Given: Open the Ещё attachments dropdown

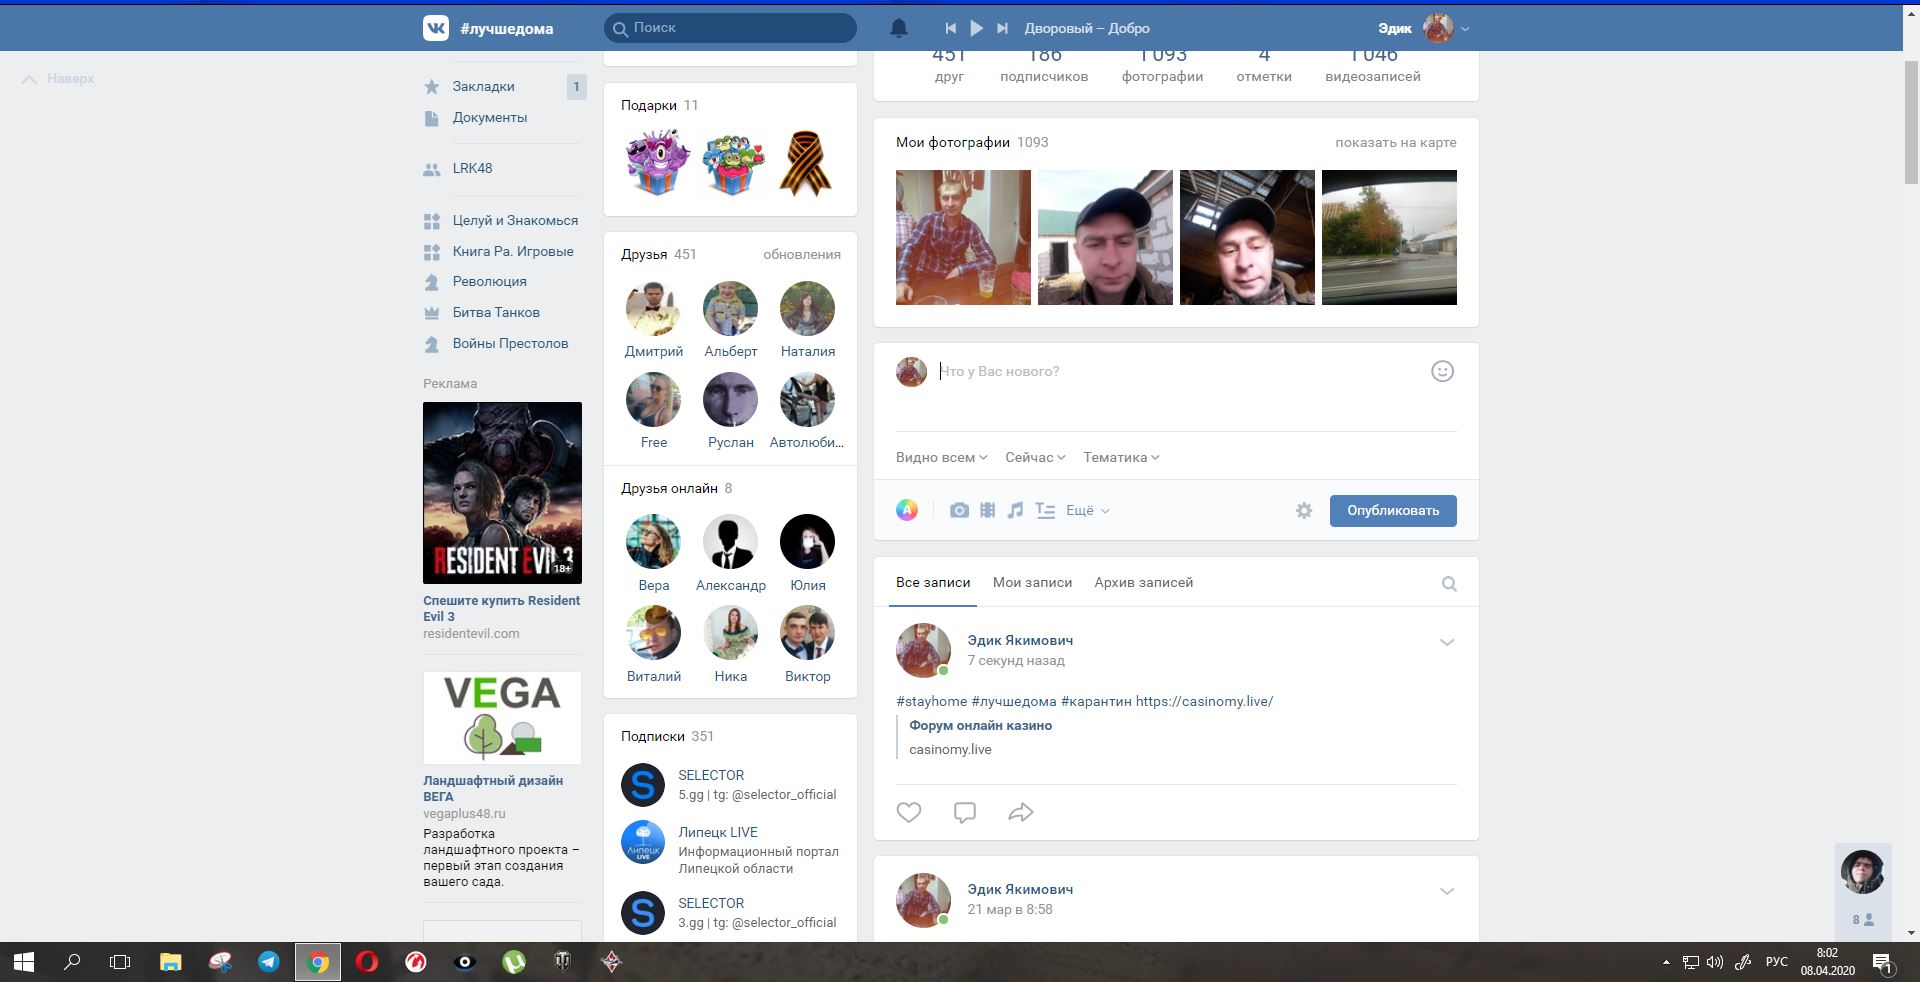Looking at the screenshot, I should point(1087,510).
